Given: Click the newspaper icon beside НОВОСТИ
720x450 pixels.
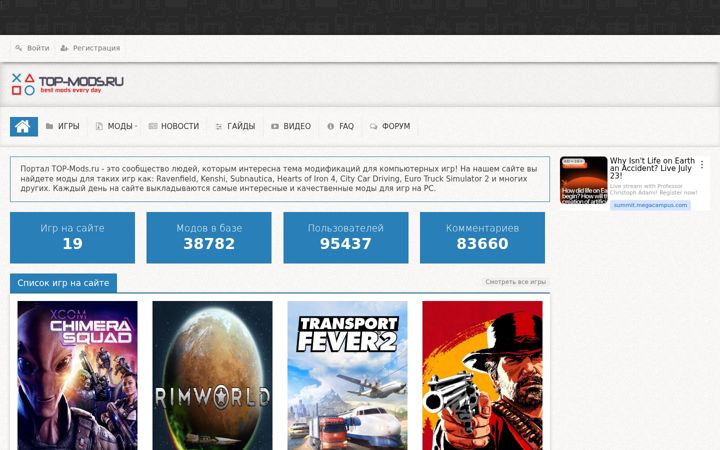Looking at the screenshot, I should click(153, 126).
